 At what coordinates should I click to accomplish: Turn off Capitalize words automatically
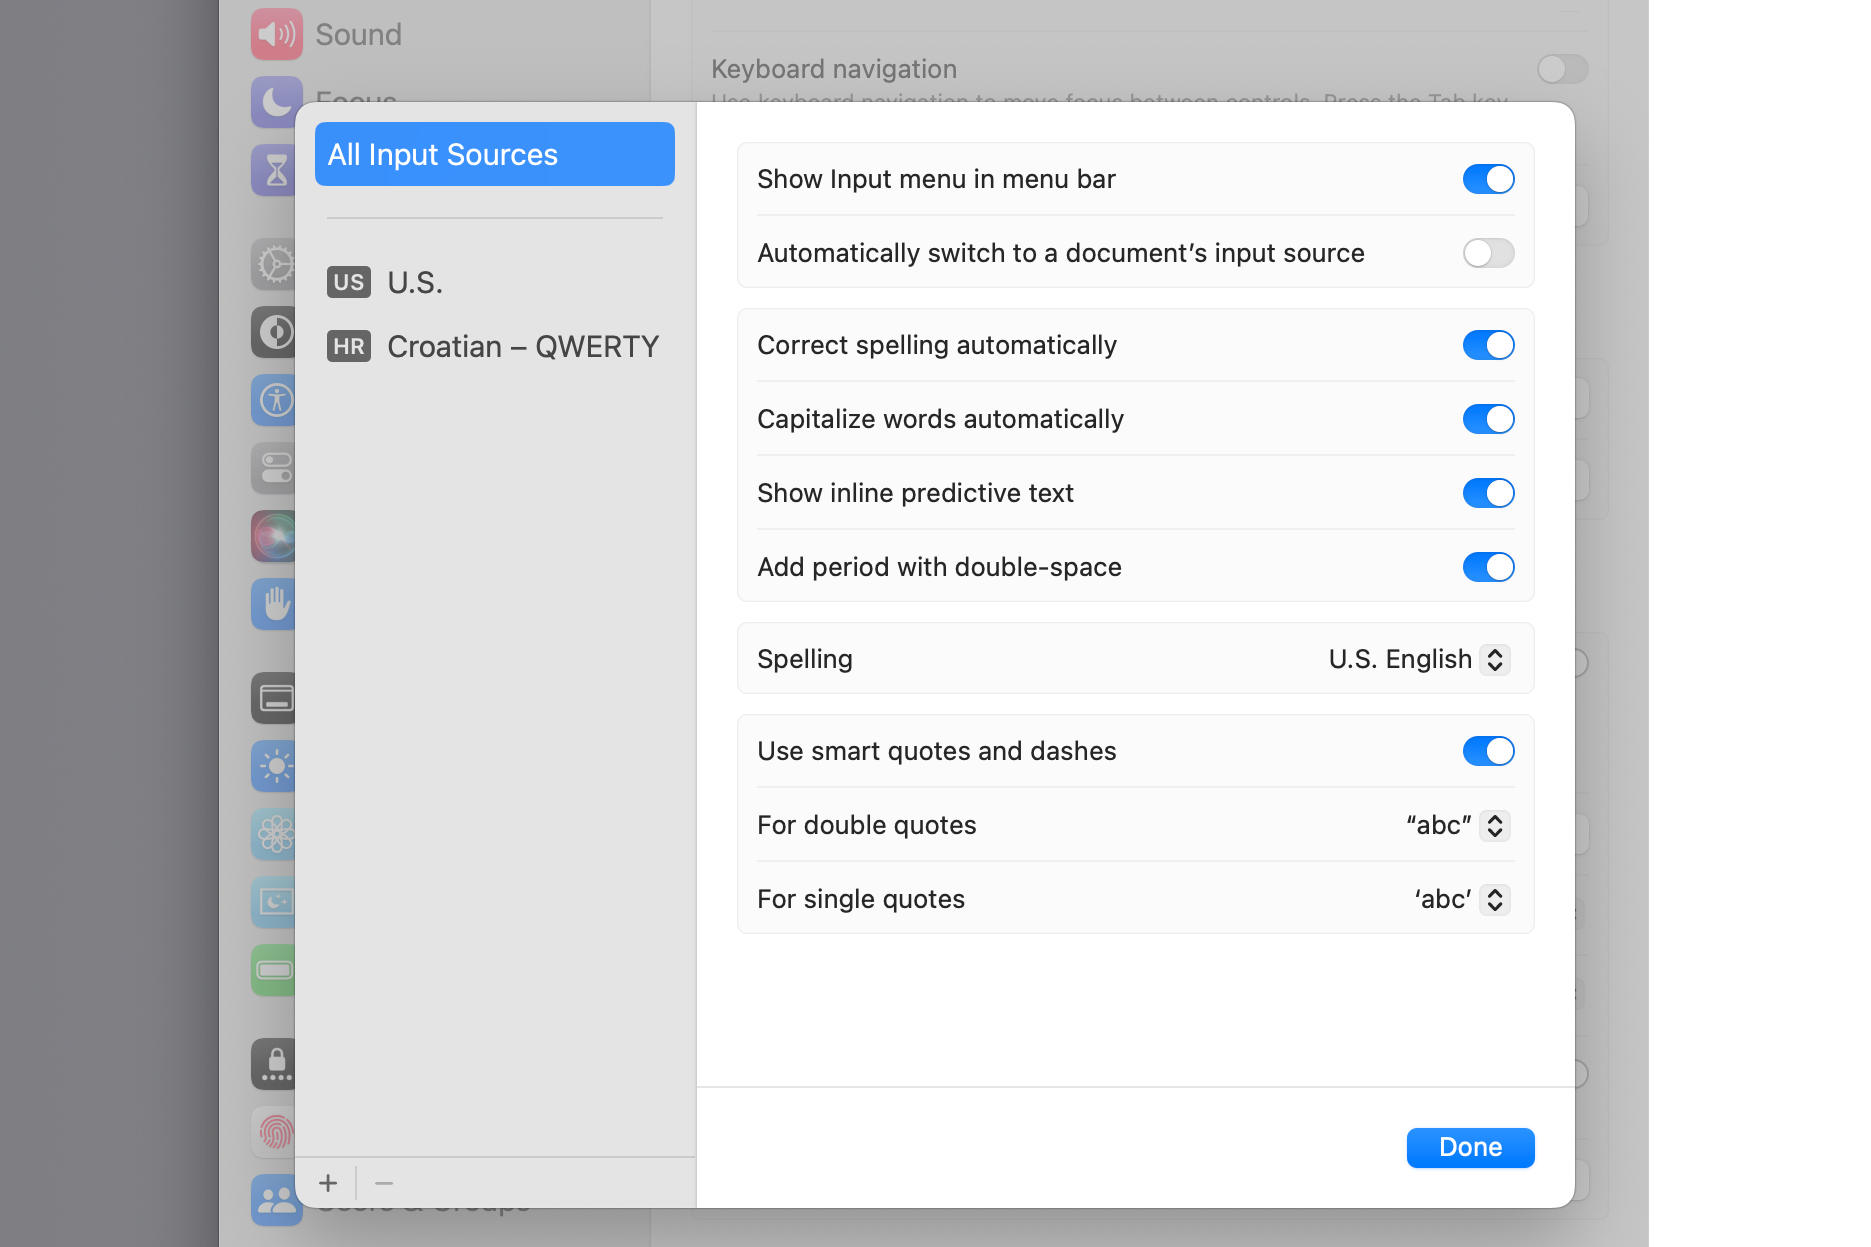coord(1488,419)
